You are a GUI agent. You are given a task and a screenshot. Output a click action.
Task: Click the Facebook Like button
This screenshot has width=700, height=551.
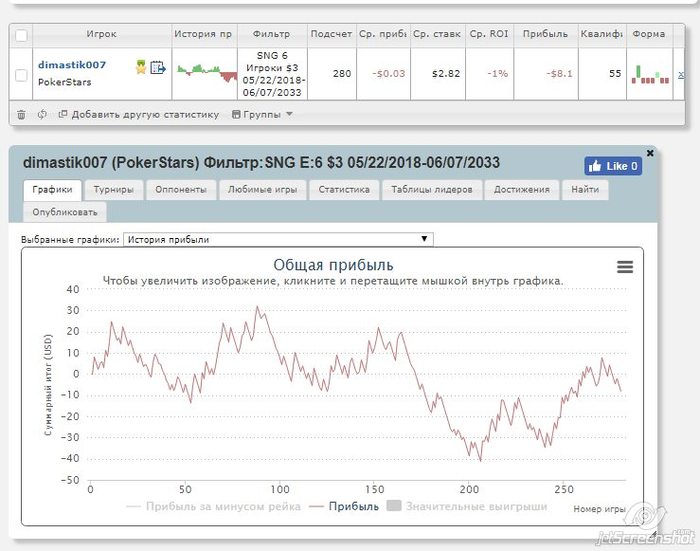tap(613, 166)
